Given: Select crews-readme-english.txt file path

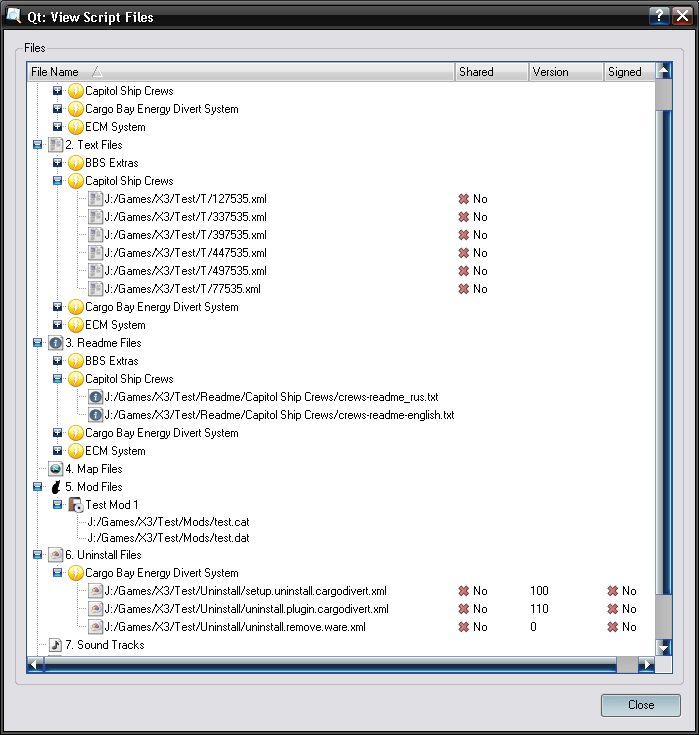Looking at the screenshot, I should coord(279,415).
